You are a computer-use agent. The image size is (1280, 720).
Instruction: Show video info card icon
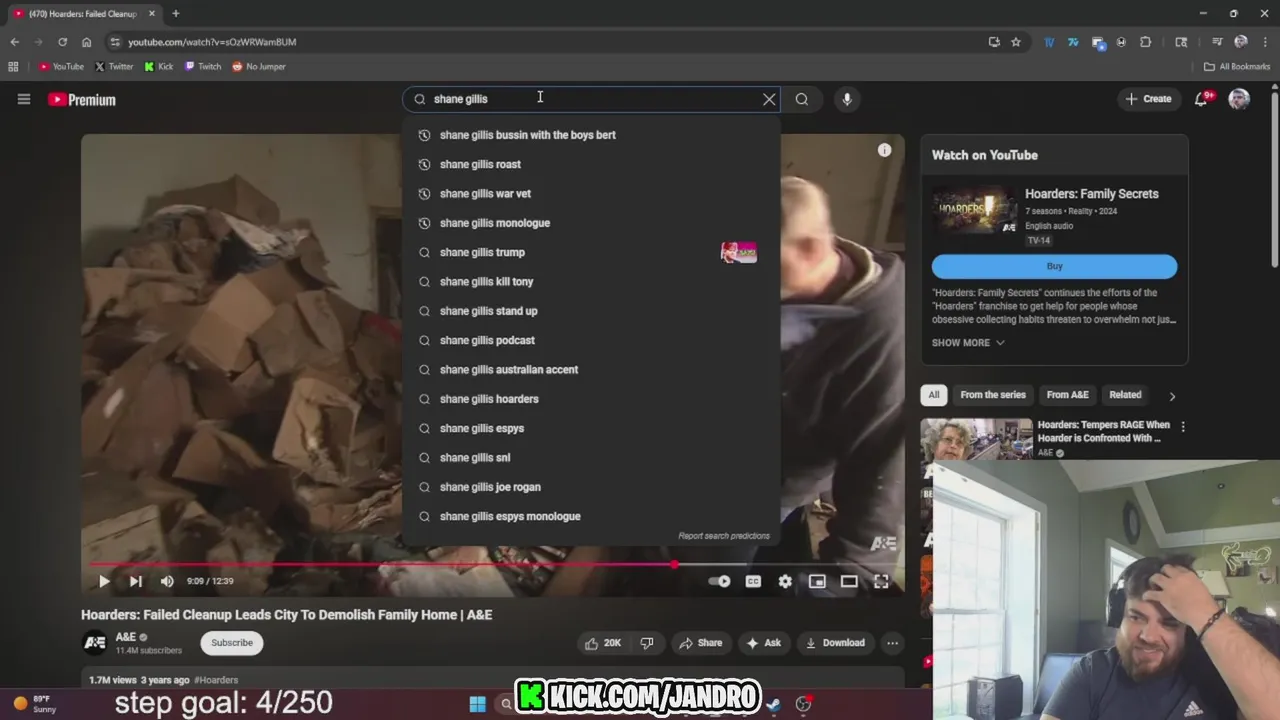pyautogui.click(x=884, y=150)
